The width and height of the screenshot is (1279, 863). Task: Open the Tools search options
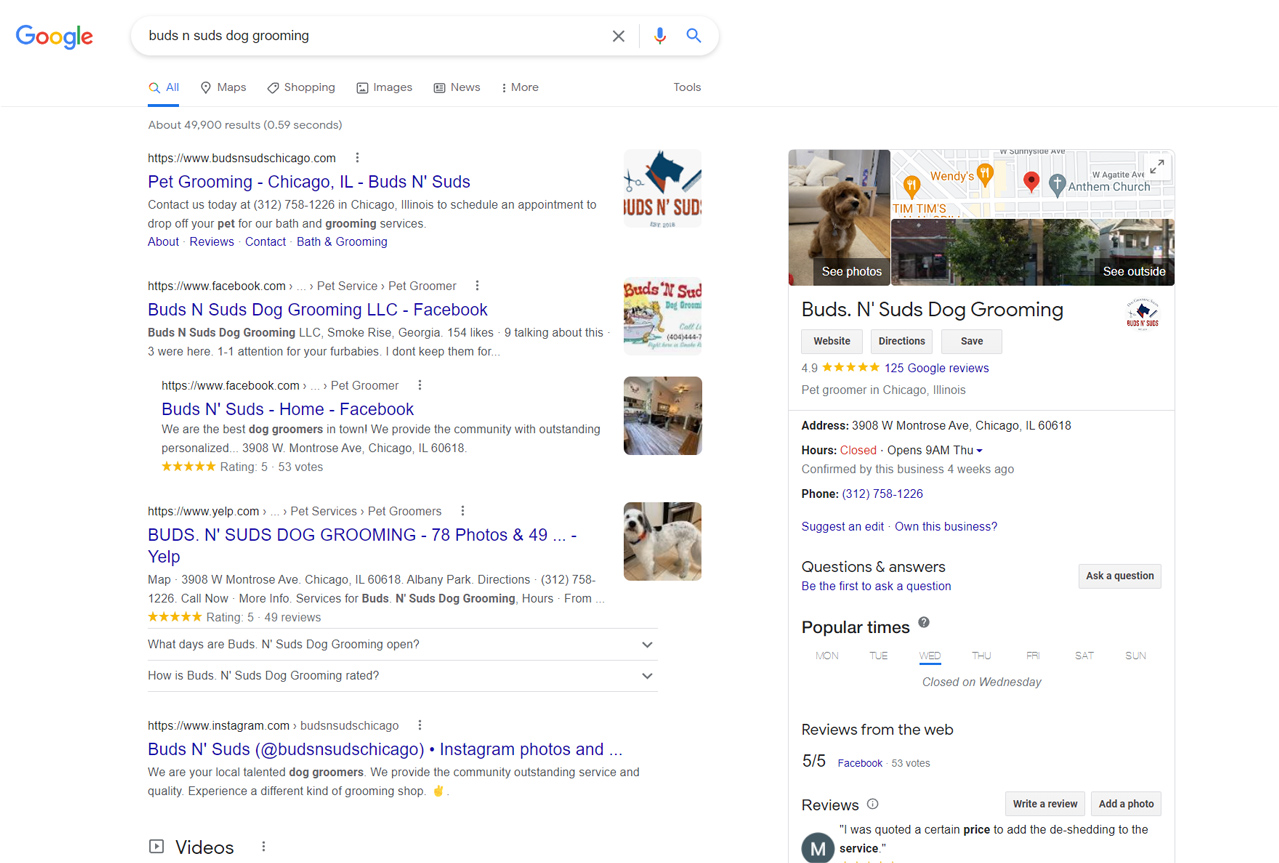pos(687,88)
